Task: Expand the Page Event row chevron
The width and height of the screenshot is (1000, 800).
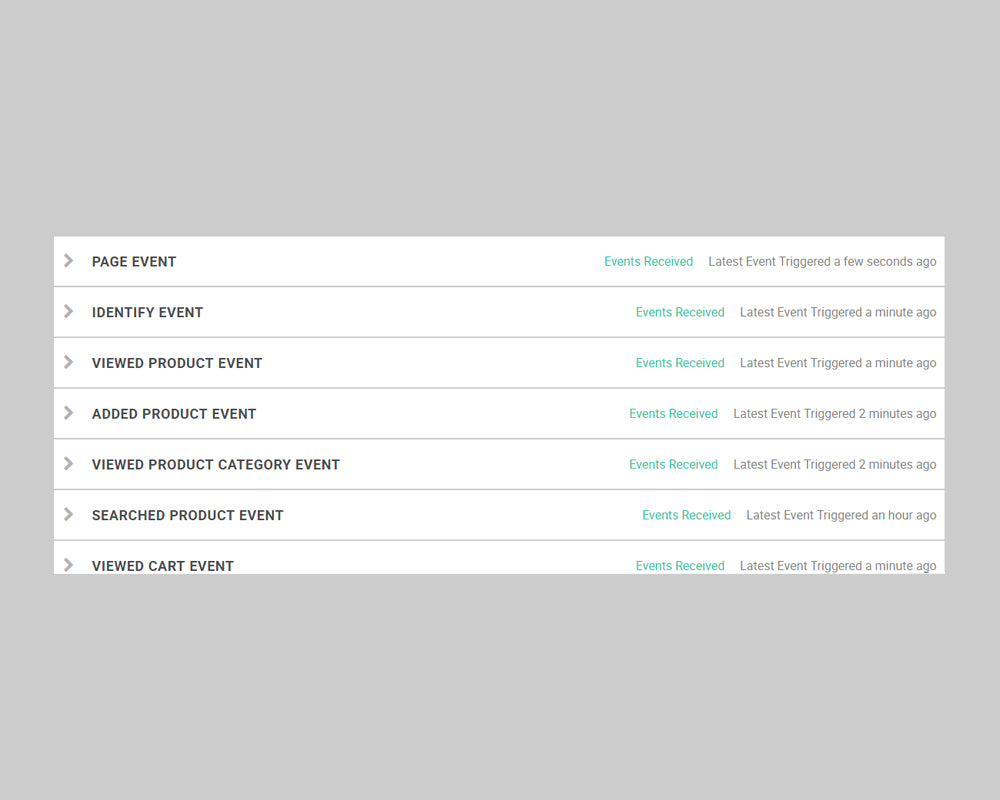Action: click(x=68, y=261)
